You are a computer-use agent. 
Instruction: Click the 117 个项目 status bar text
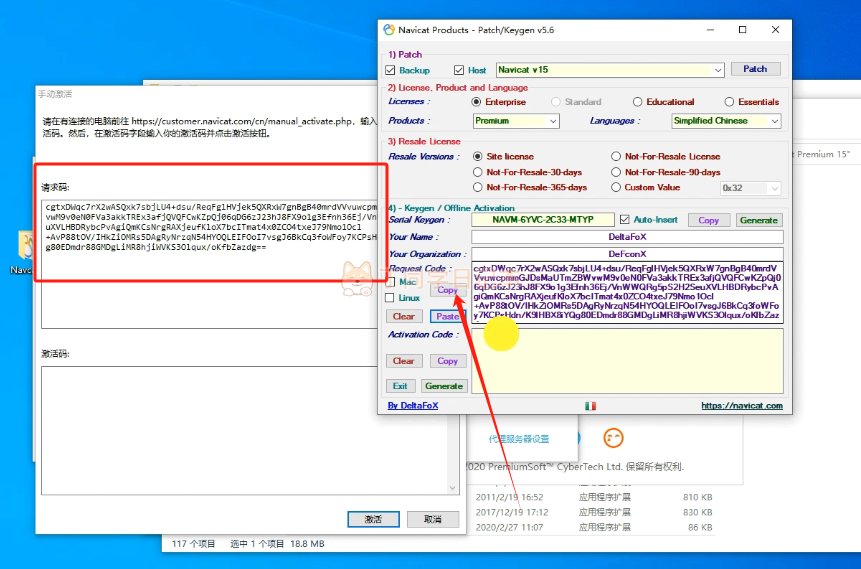(193, 544)
